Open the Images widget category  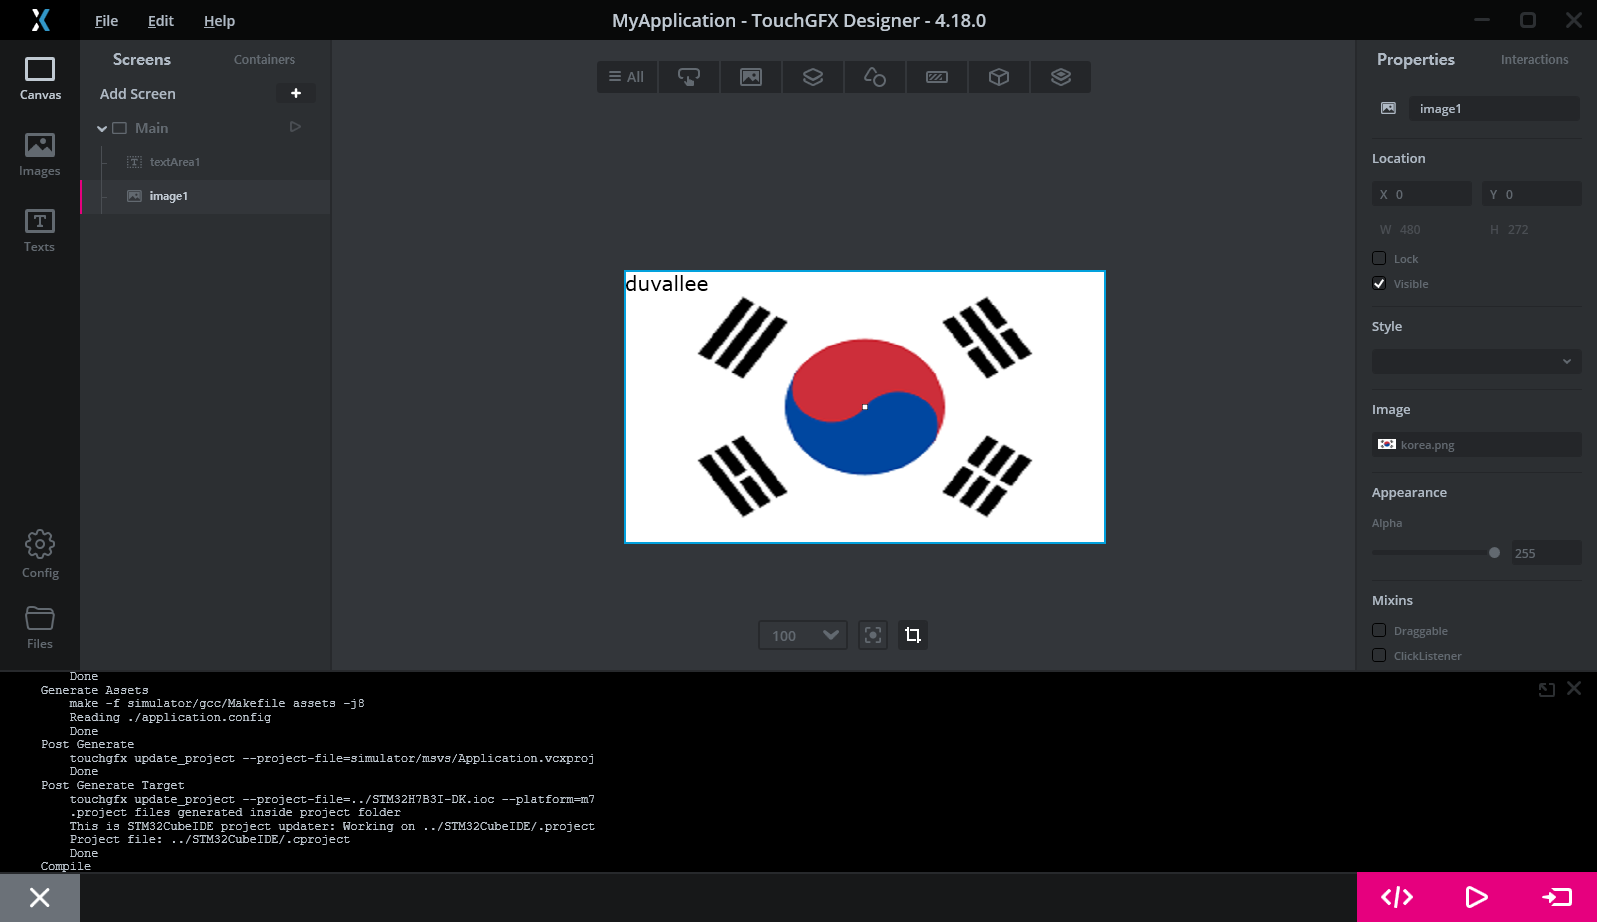point(751,77)
